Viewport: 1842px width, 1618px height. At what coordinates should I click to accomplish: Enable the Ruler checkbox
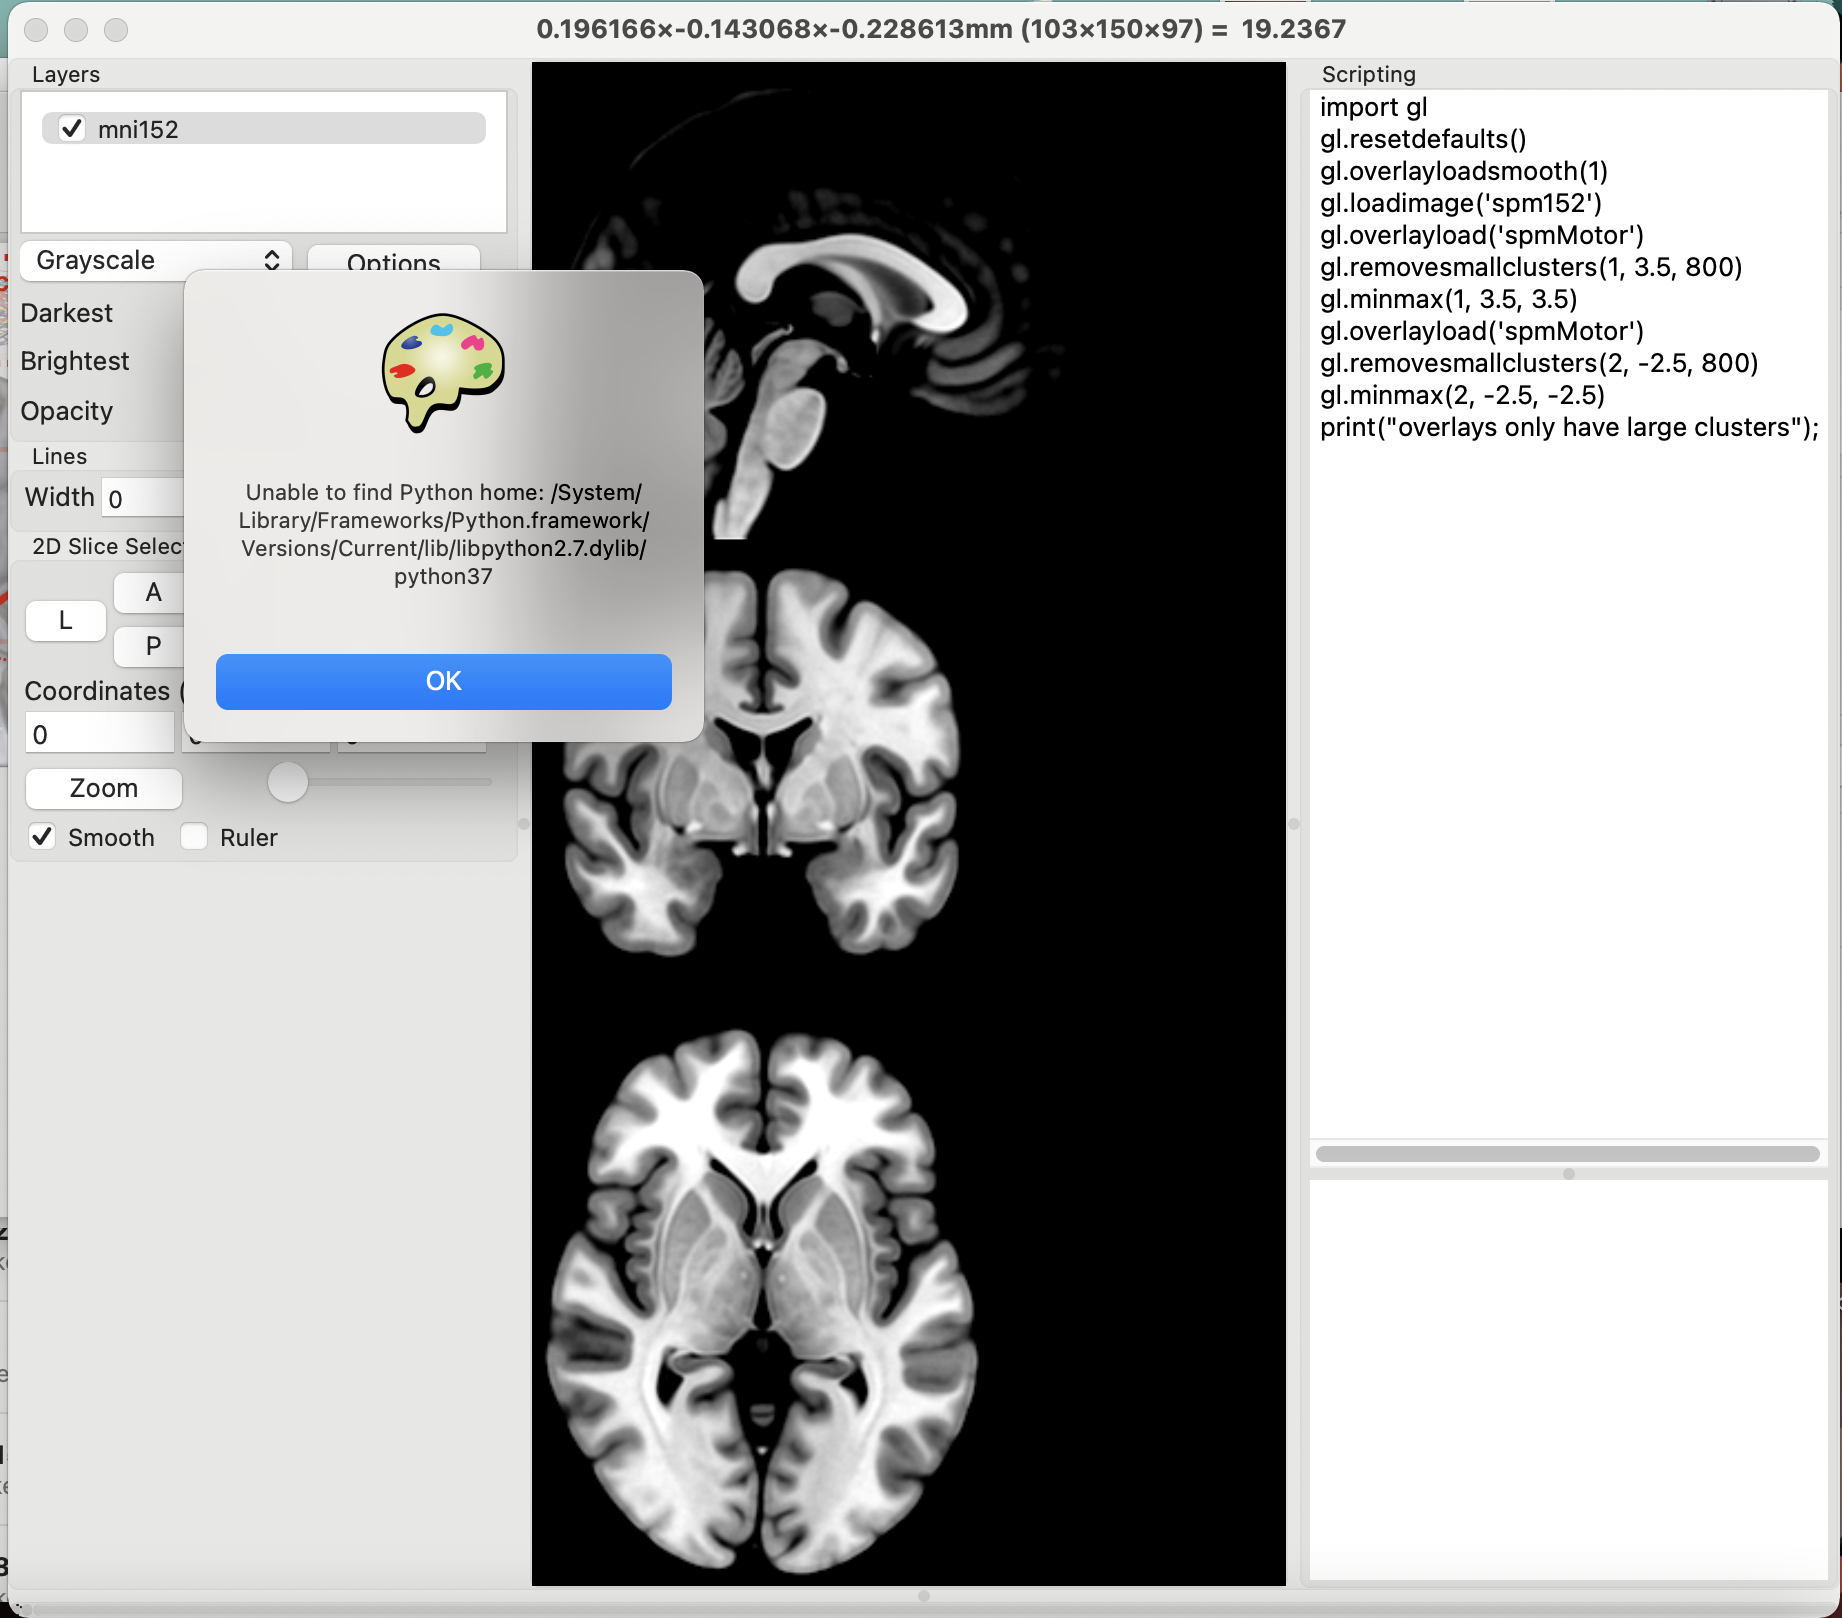point(195,837)
